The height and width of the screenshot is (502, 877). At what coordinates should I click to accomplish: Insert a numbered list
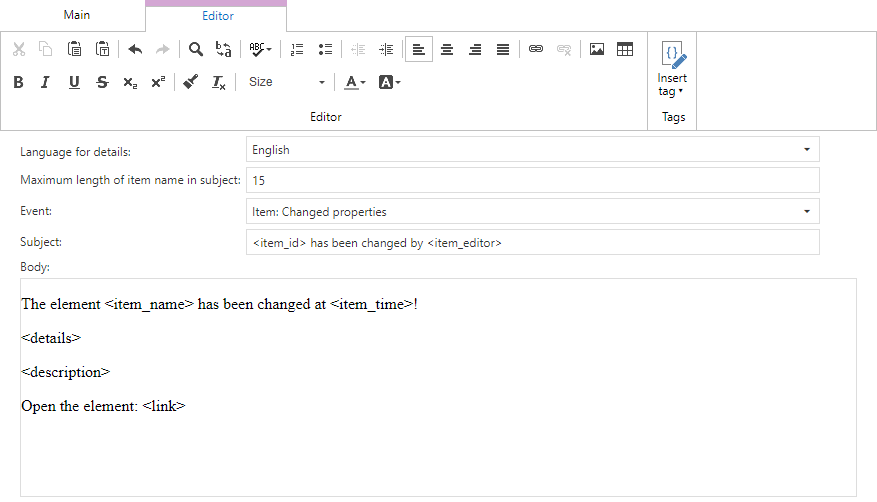(x=296, y=49)
